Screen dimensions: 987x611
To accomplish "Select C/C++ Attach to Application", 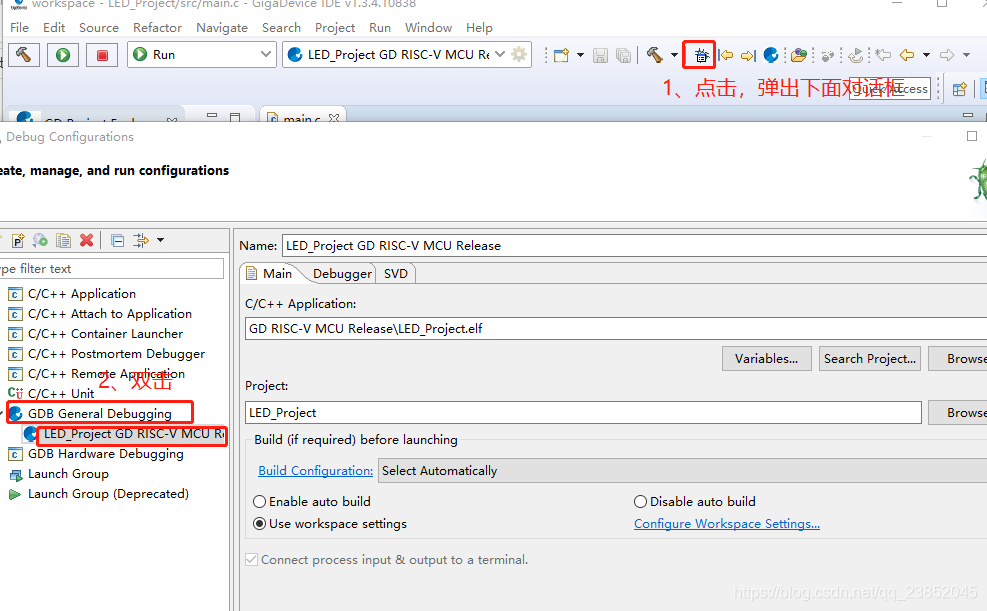I will 110,314.
